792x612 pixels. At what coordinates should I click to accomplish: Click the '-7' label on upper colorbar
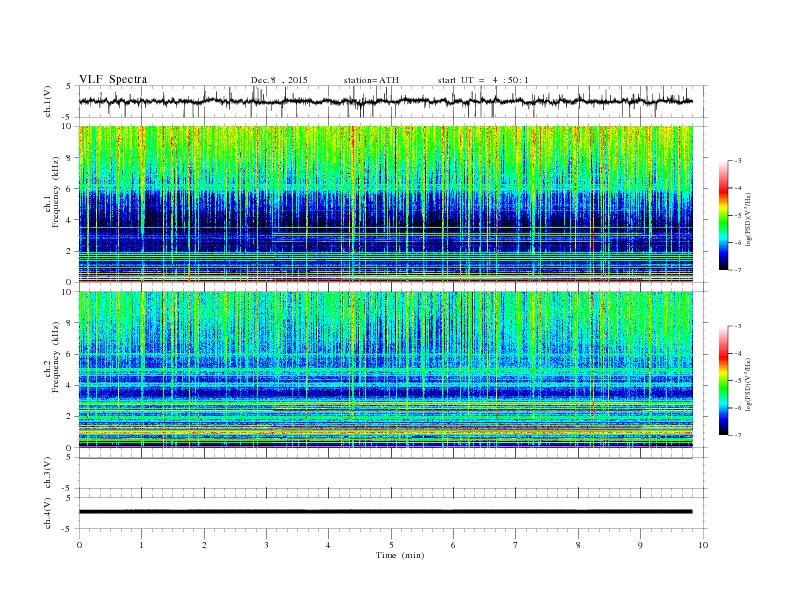pos(738,270)
